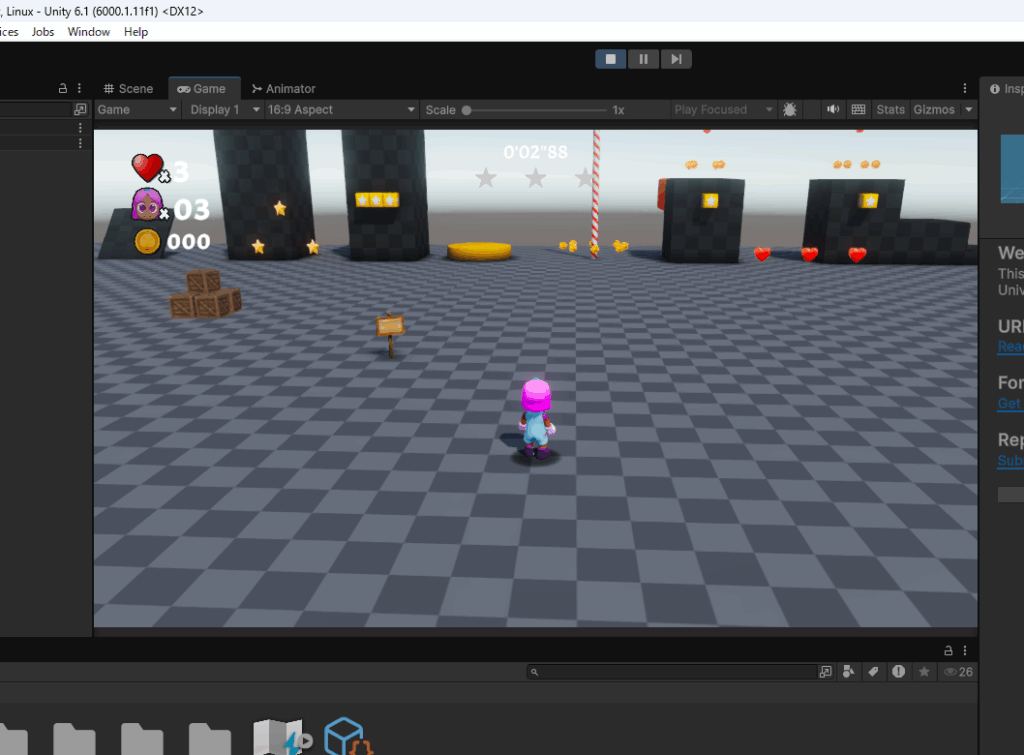1024x755 pixels.
Task: Toggle the keyboard Shortcuts icon in the Game toolbar
Action: pyautogui.click(x=859, y=110)
